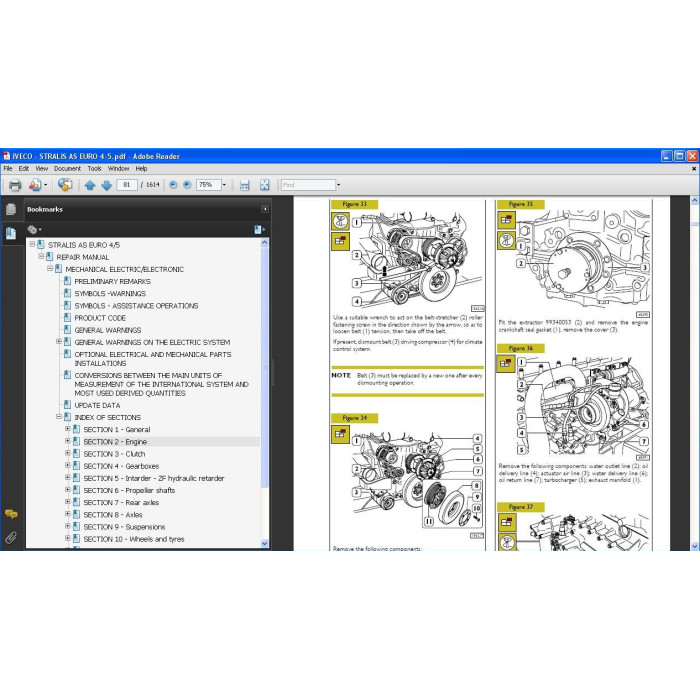
Task: Collapse the REPAIR MANUAL bookmark node
Action: pyautogui.click(x=41, y=257)
